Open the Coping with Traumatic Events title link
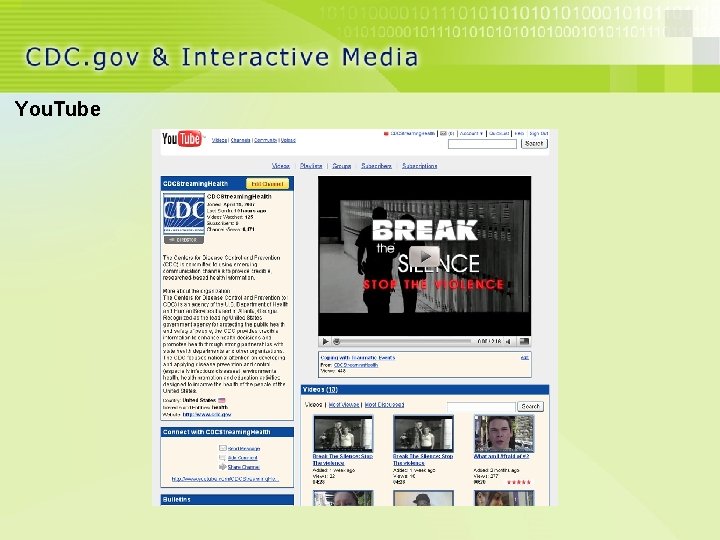The image size is (720, 540). coord(358,358)
